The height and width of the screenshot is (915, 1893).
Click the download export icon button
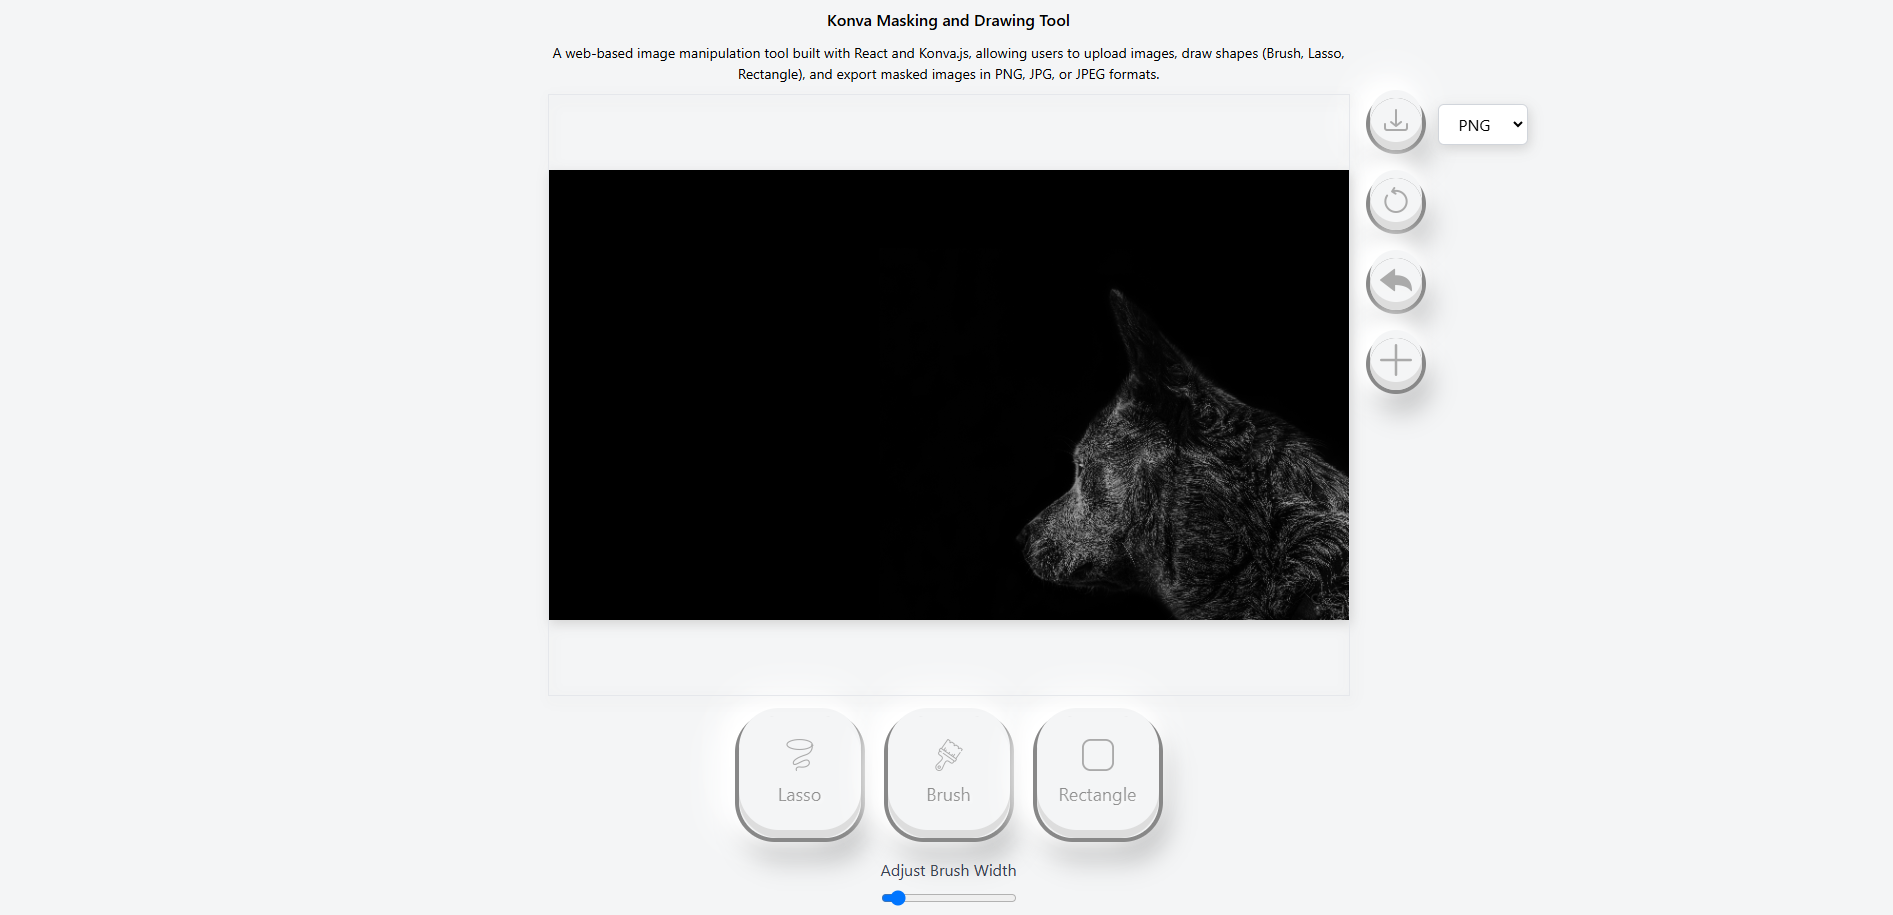pos(1395,123)
